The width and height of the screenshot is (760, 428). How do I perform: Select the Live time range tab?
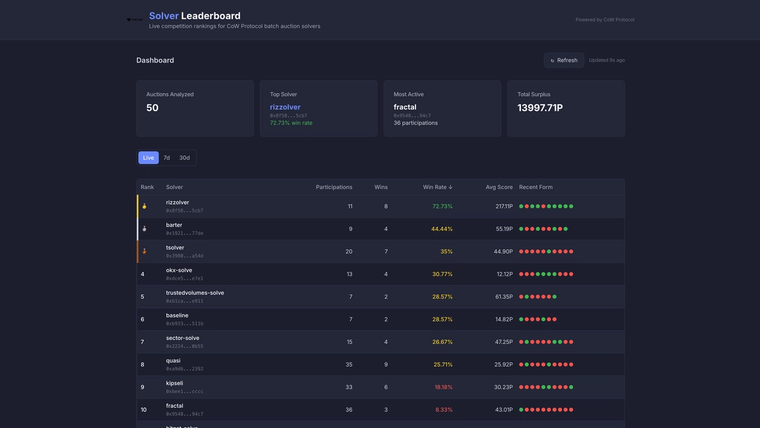coord(148,158)
